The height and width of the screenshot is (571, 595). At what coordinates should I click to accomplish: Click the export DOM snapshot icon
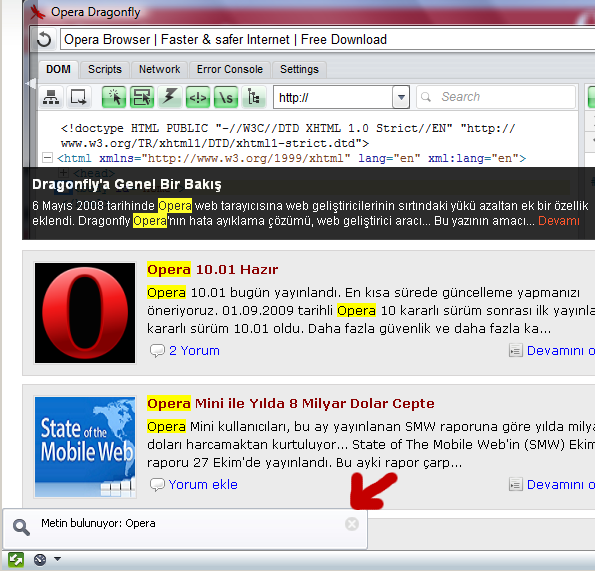coord(79,97)
